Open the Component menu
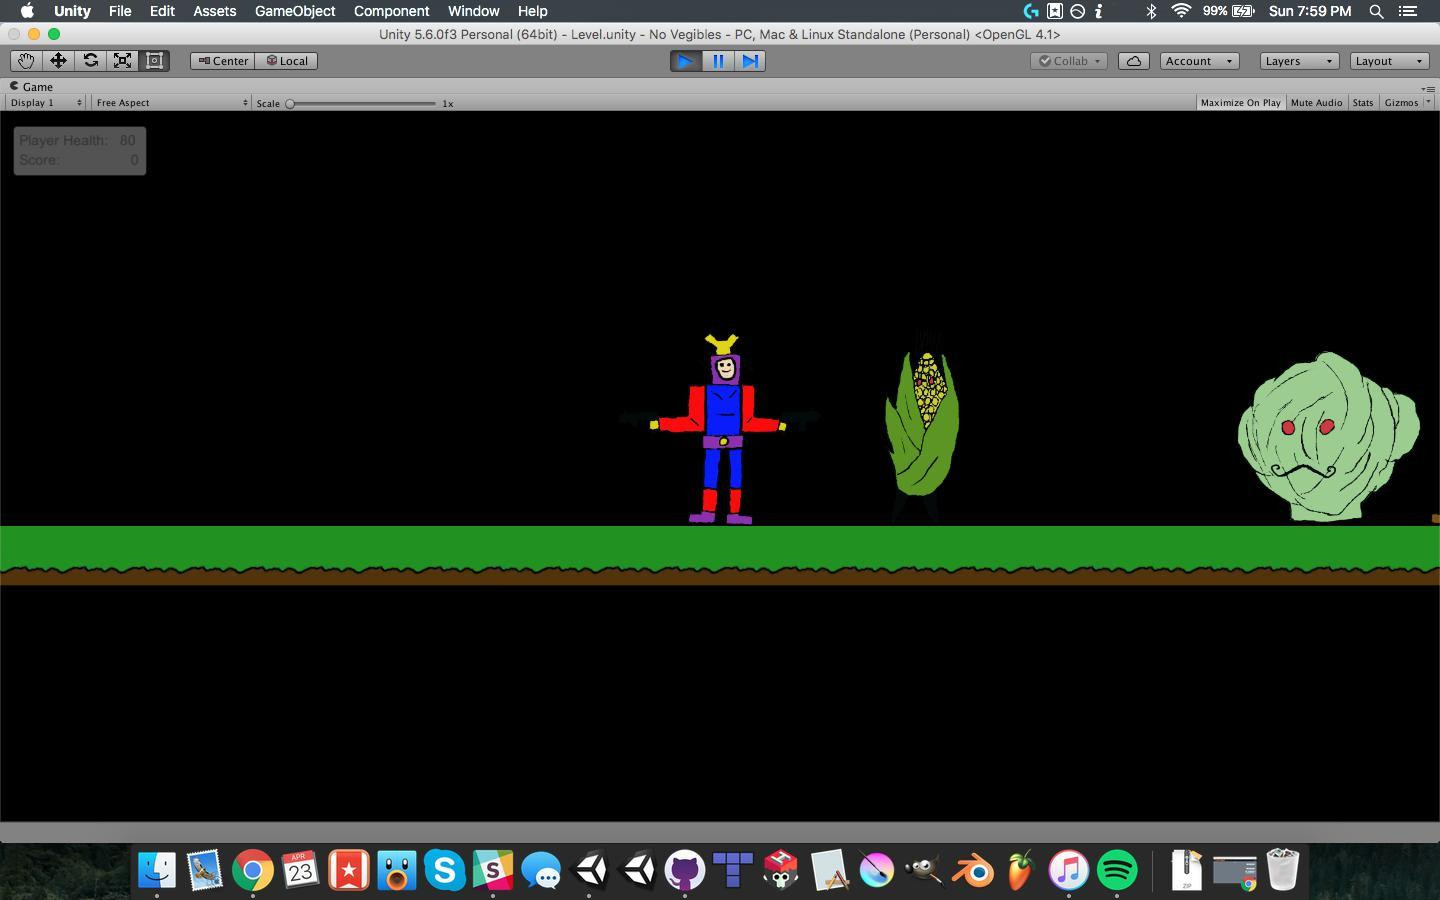Image resolution: width=1440 pixels, height=900 pixels. (391, 11)
